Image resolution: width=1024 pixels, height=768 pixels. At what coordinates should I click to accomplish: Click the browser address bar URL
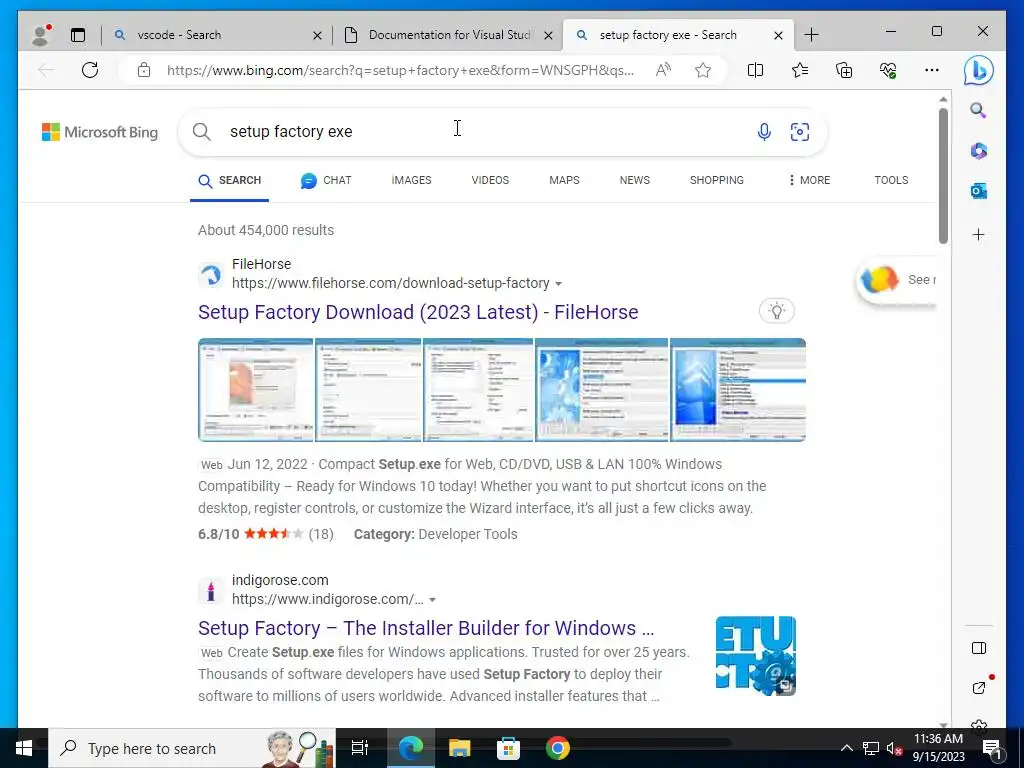point(400,70)
